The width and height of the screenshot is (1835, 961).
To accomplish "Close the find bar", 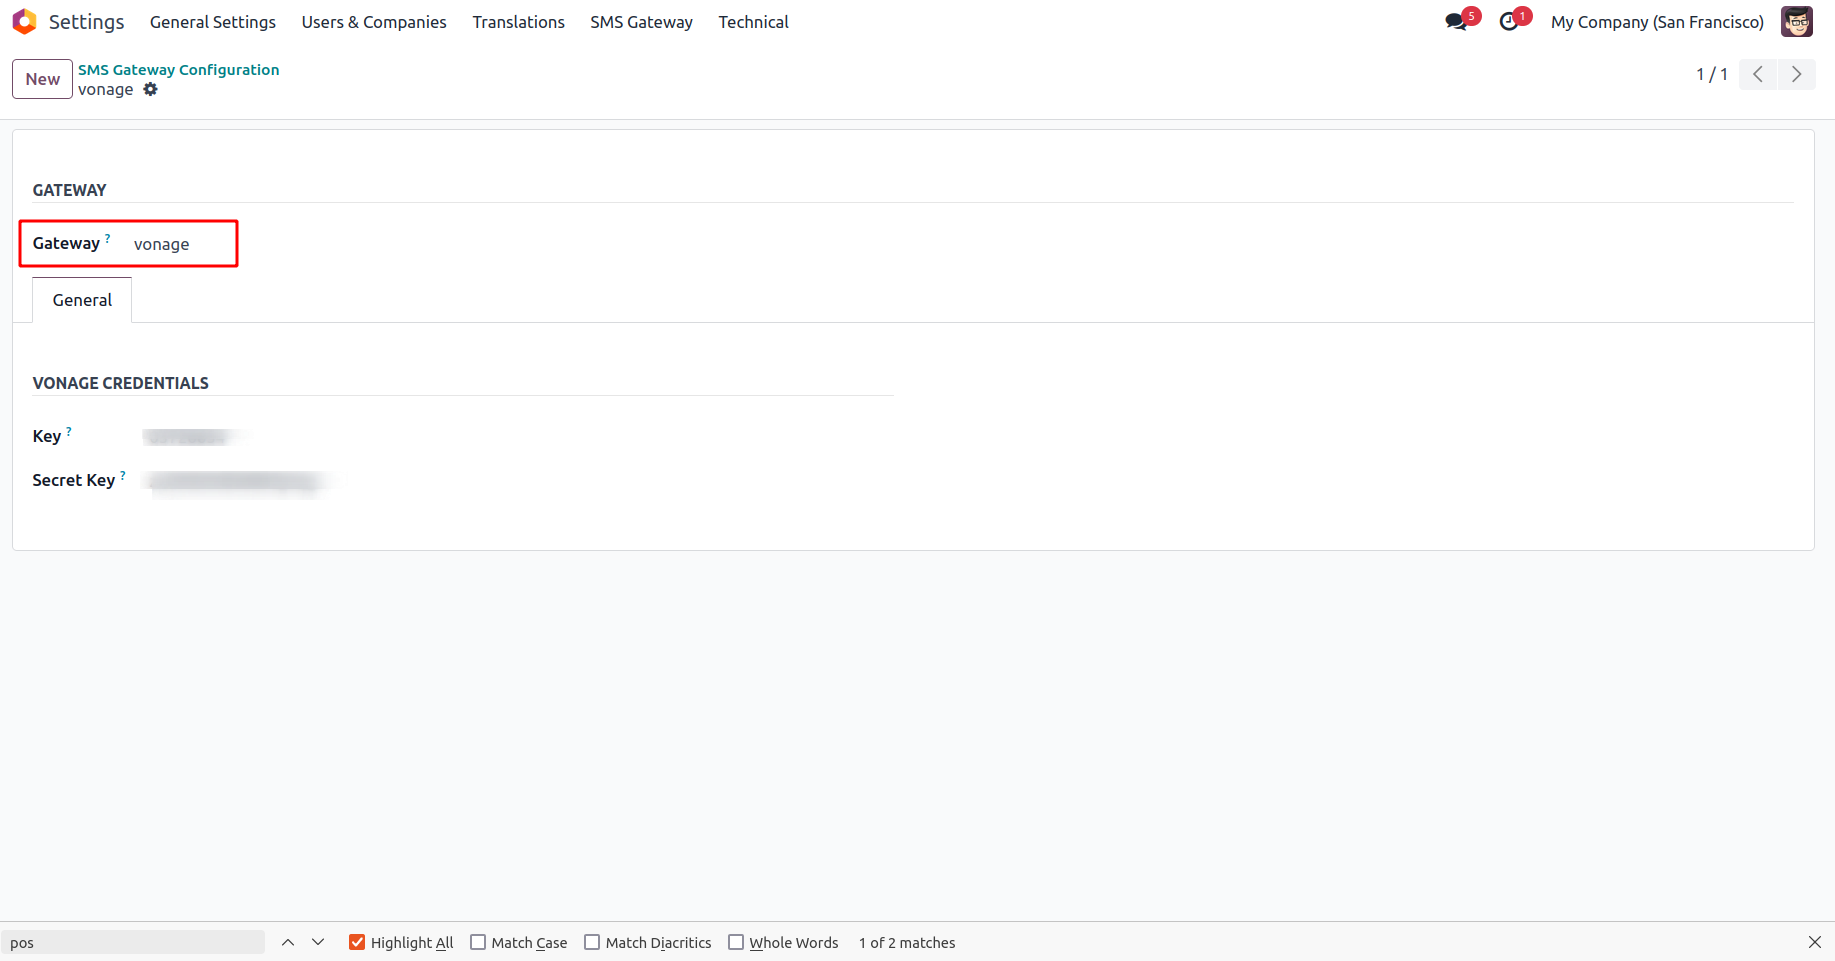I will click(x=1815, y=942).
